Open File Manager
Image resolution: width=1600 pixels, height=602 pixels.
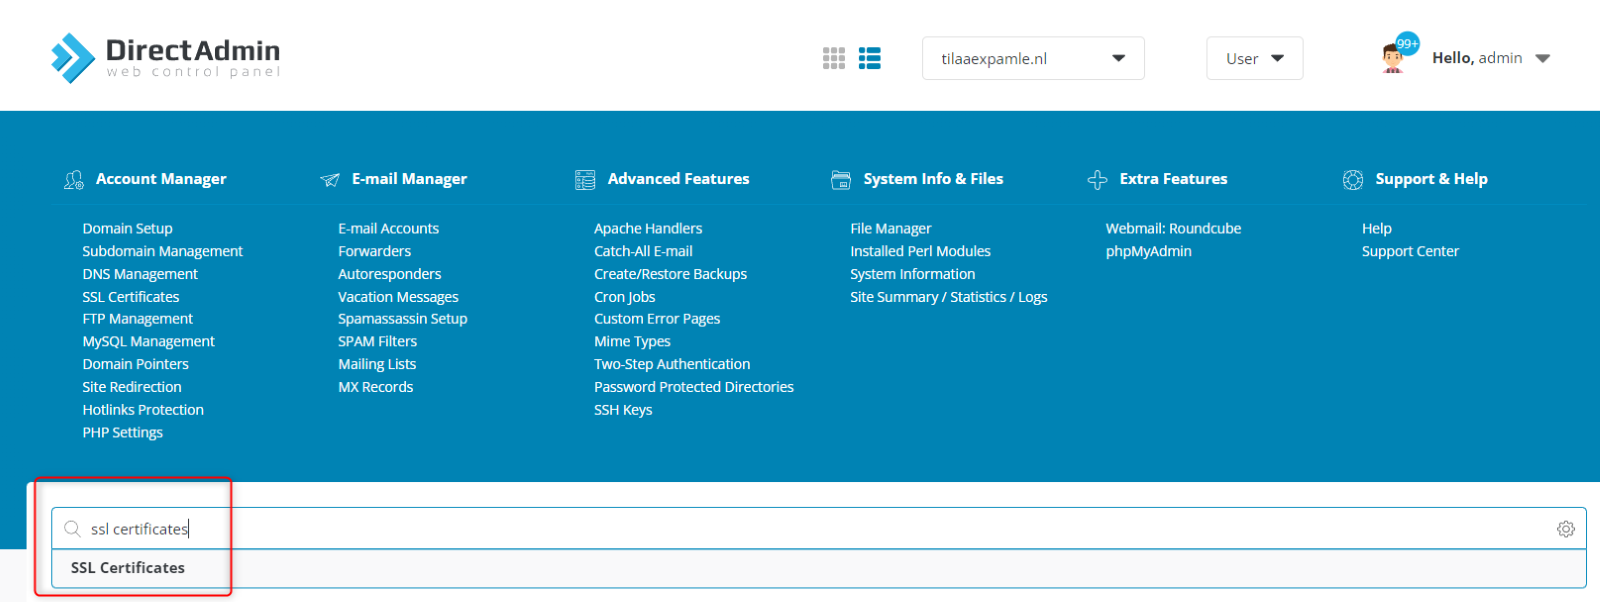point(890,229)
